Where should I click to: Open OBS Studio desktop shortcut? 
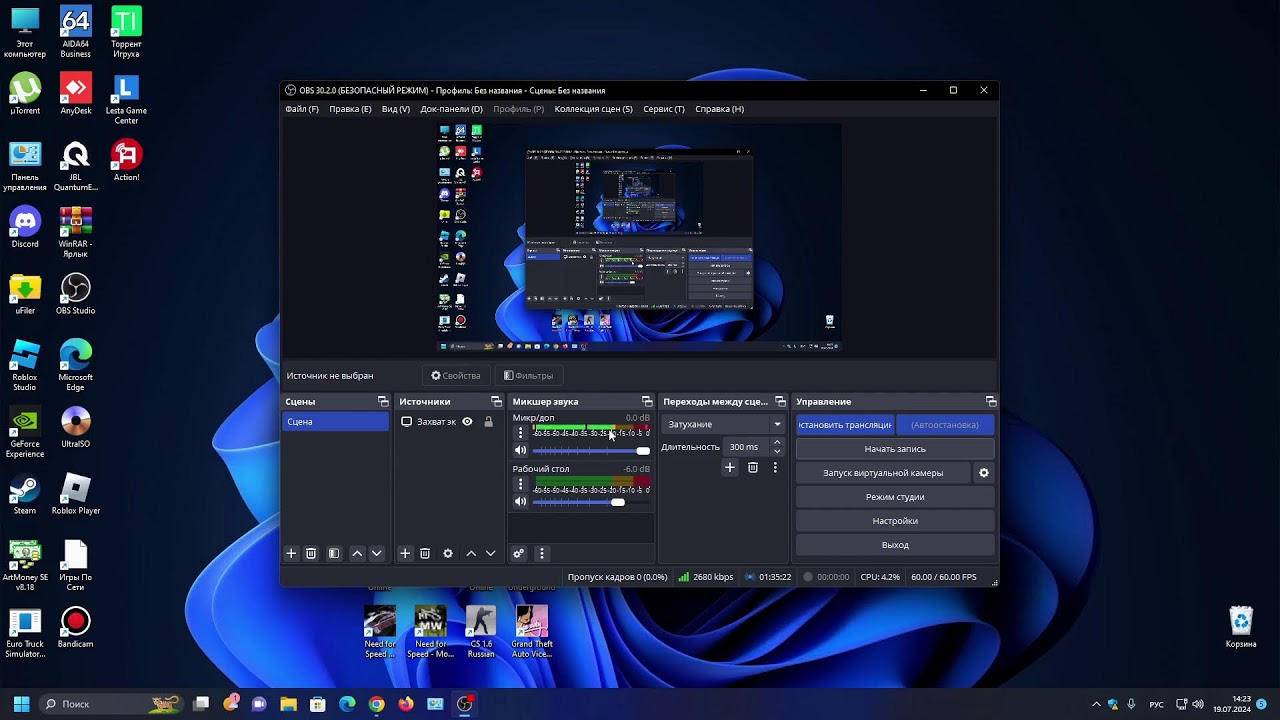75,294
